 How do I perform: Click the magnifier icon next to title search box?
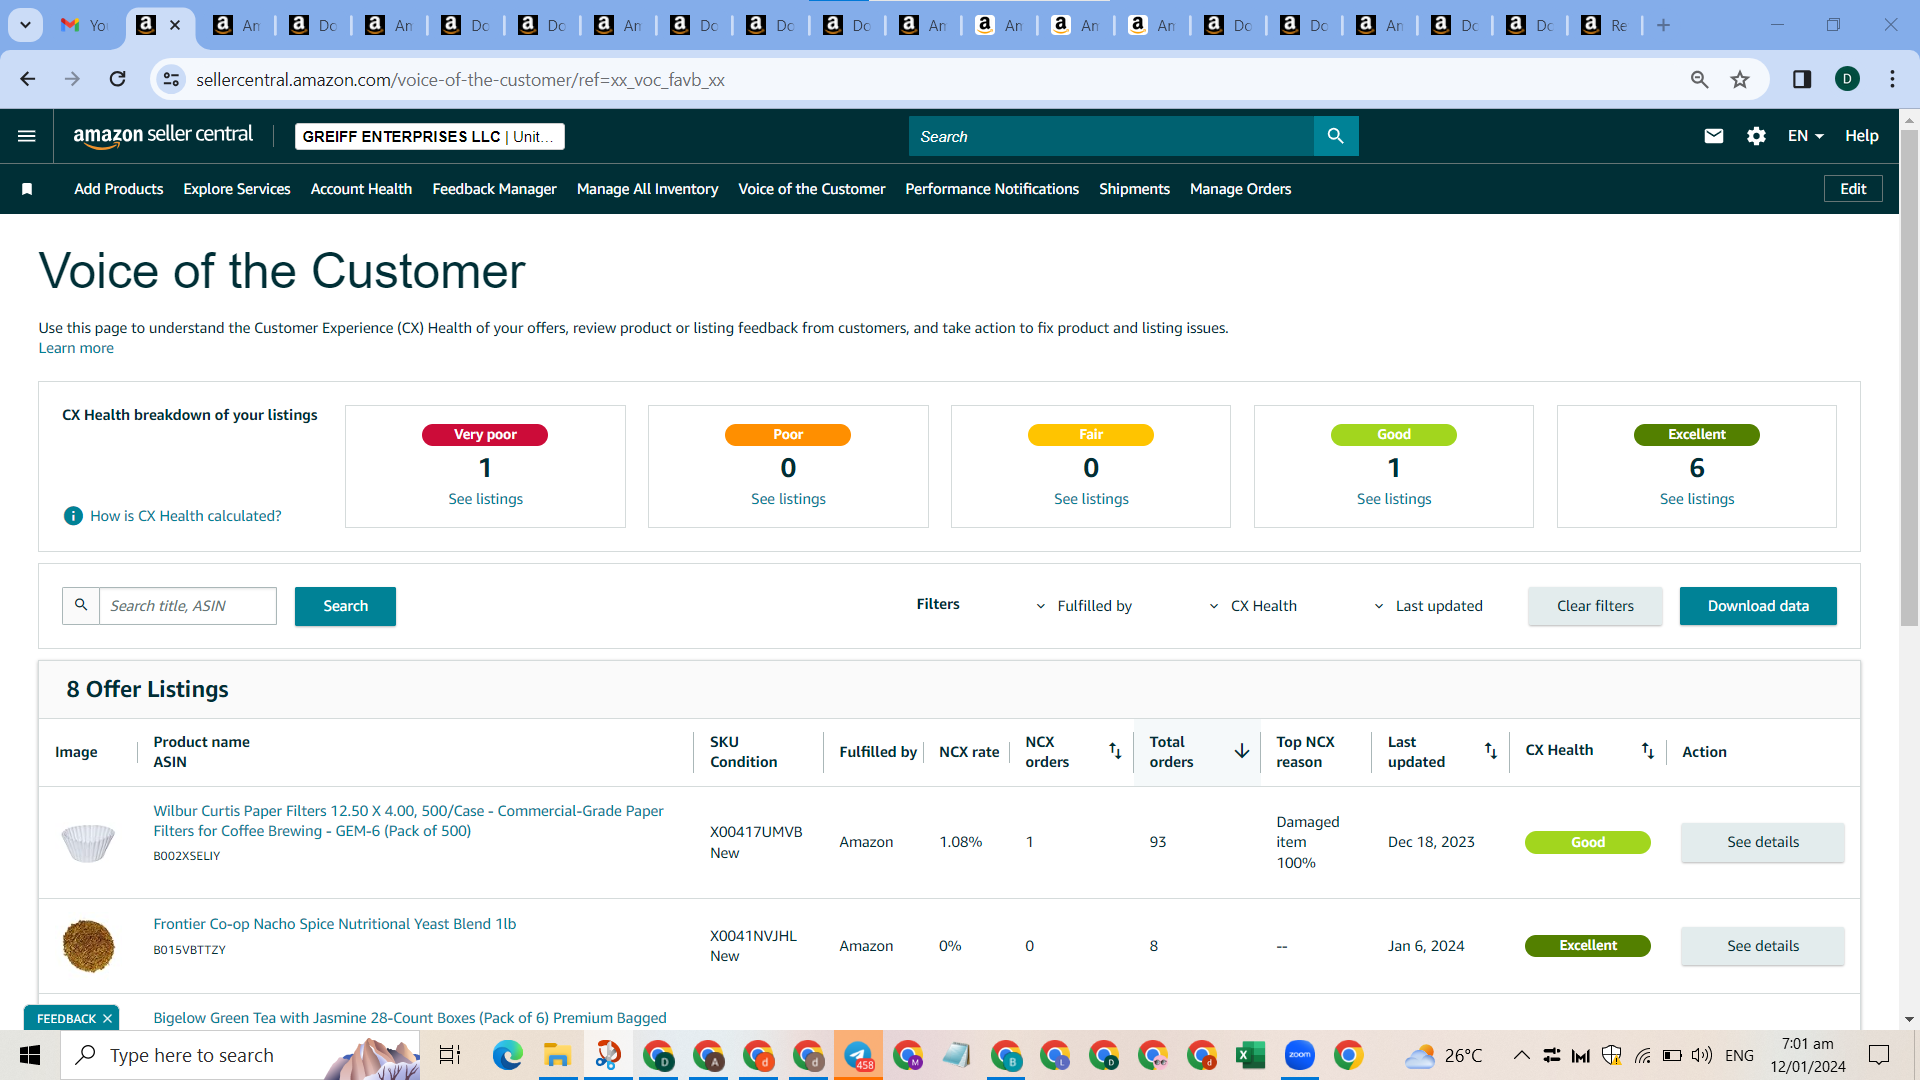coord(81,606)
